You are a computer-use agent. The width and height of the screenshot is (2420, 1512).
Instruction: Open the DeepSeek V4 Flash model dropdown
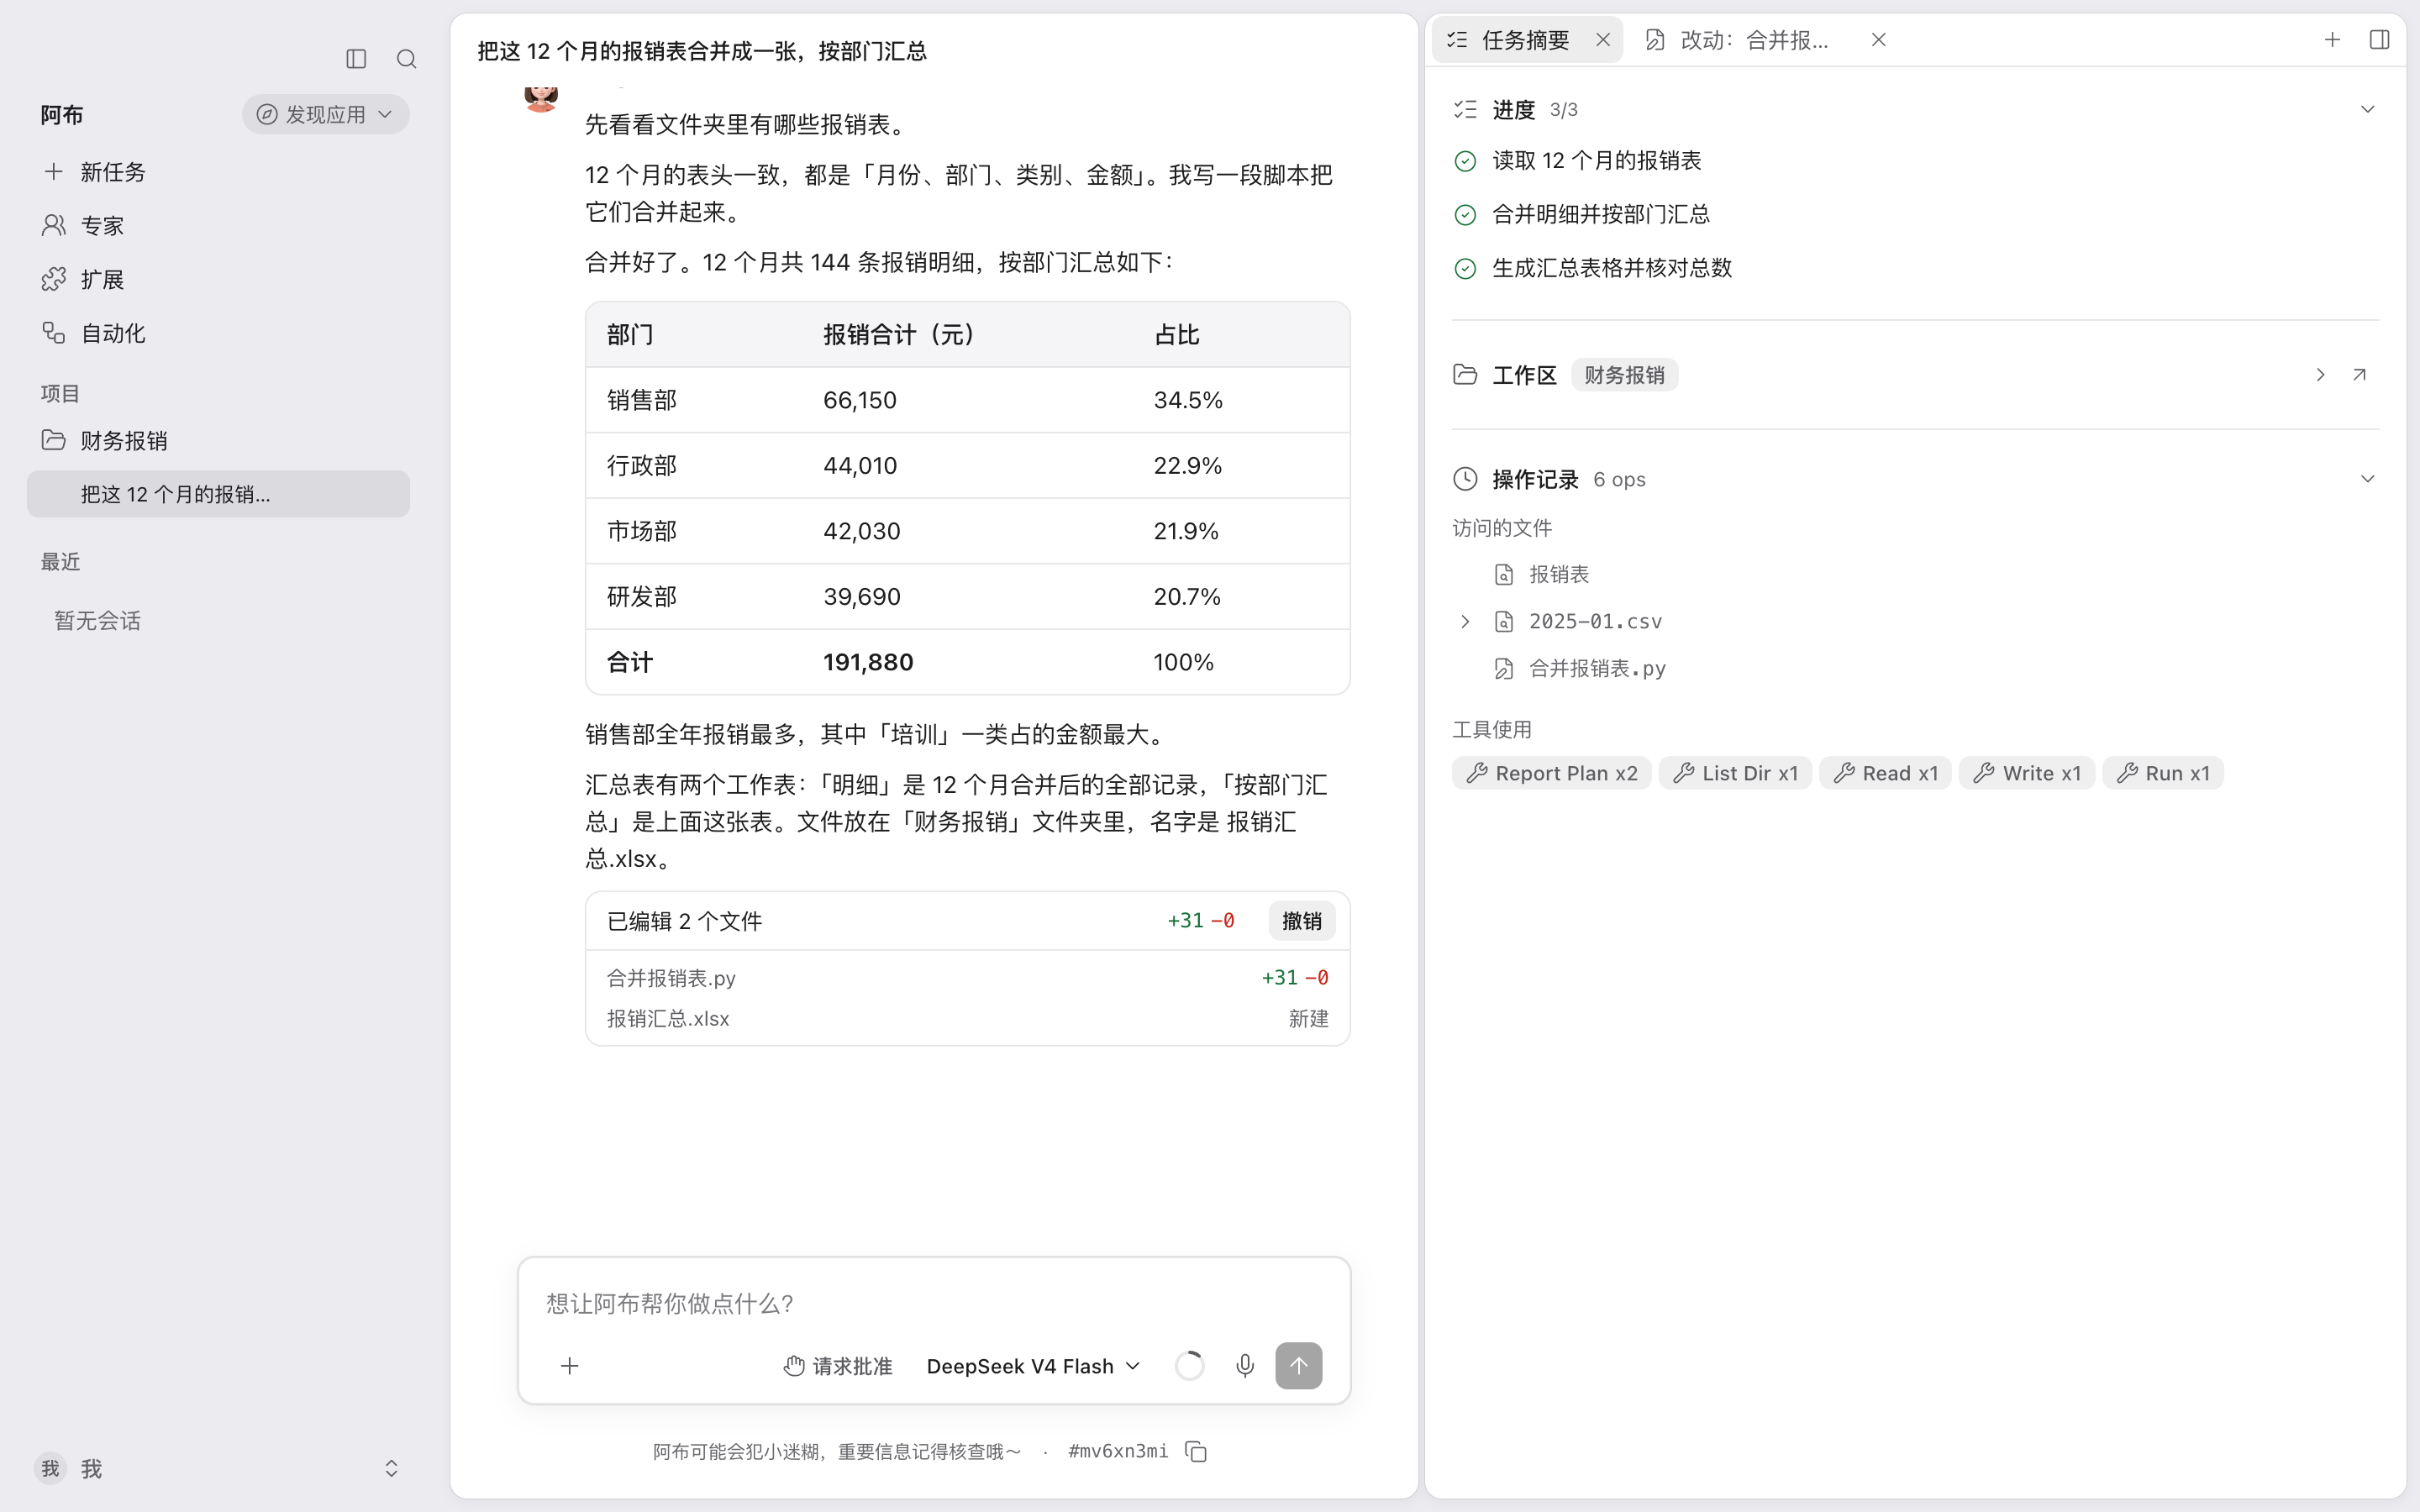point(1033,1366)
